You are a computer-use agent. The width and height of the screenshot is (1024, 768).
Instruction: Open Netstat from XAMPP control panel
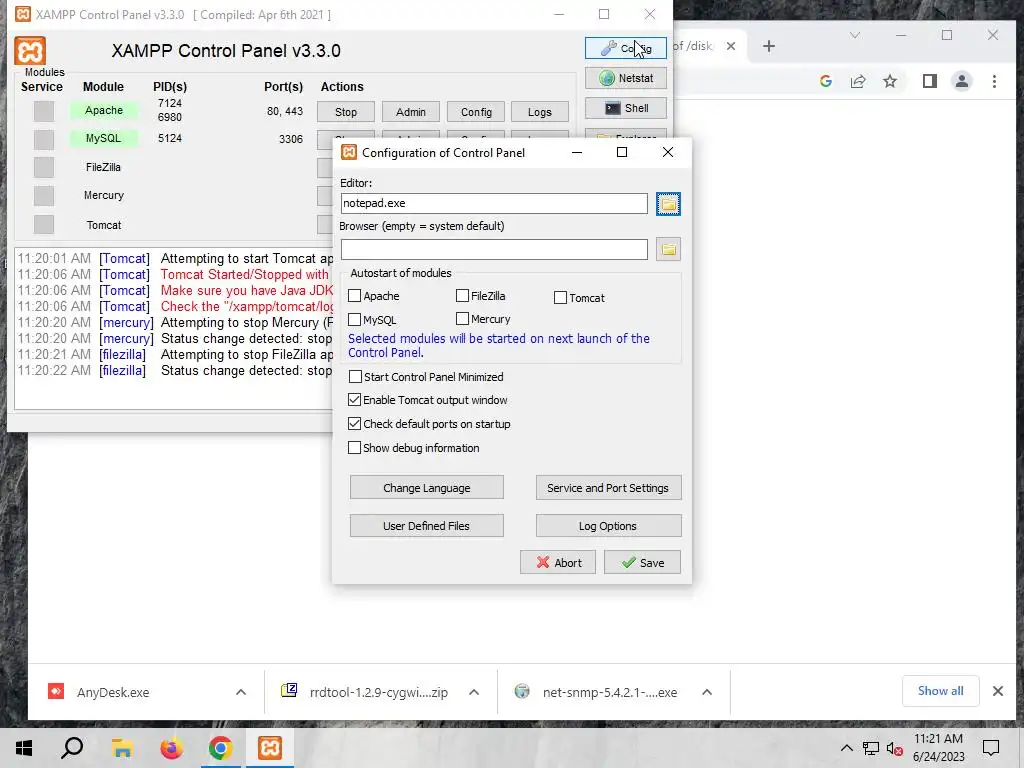tap(626, 78)
